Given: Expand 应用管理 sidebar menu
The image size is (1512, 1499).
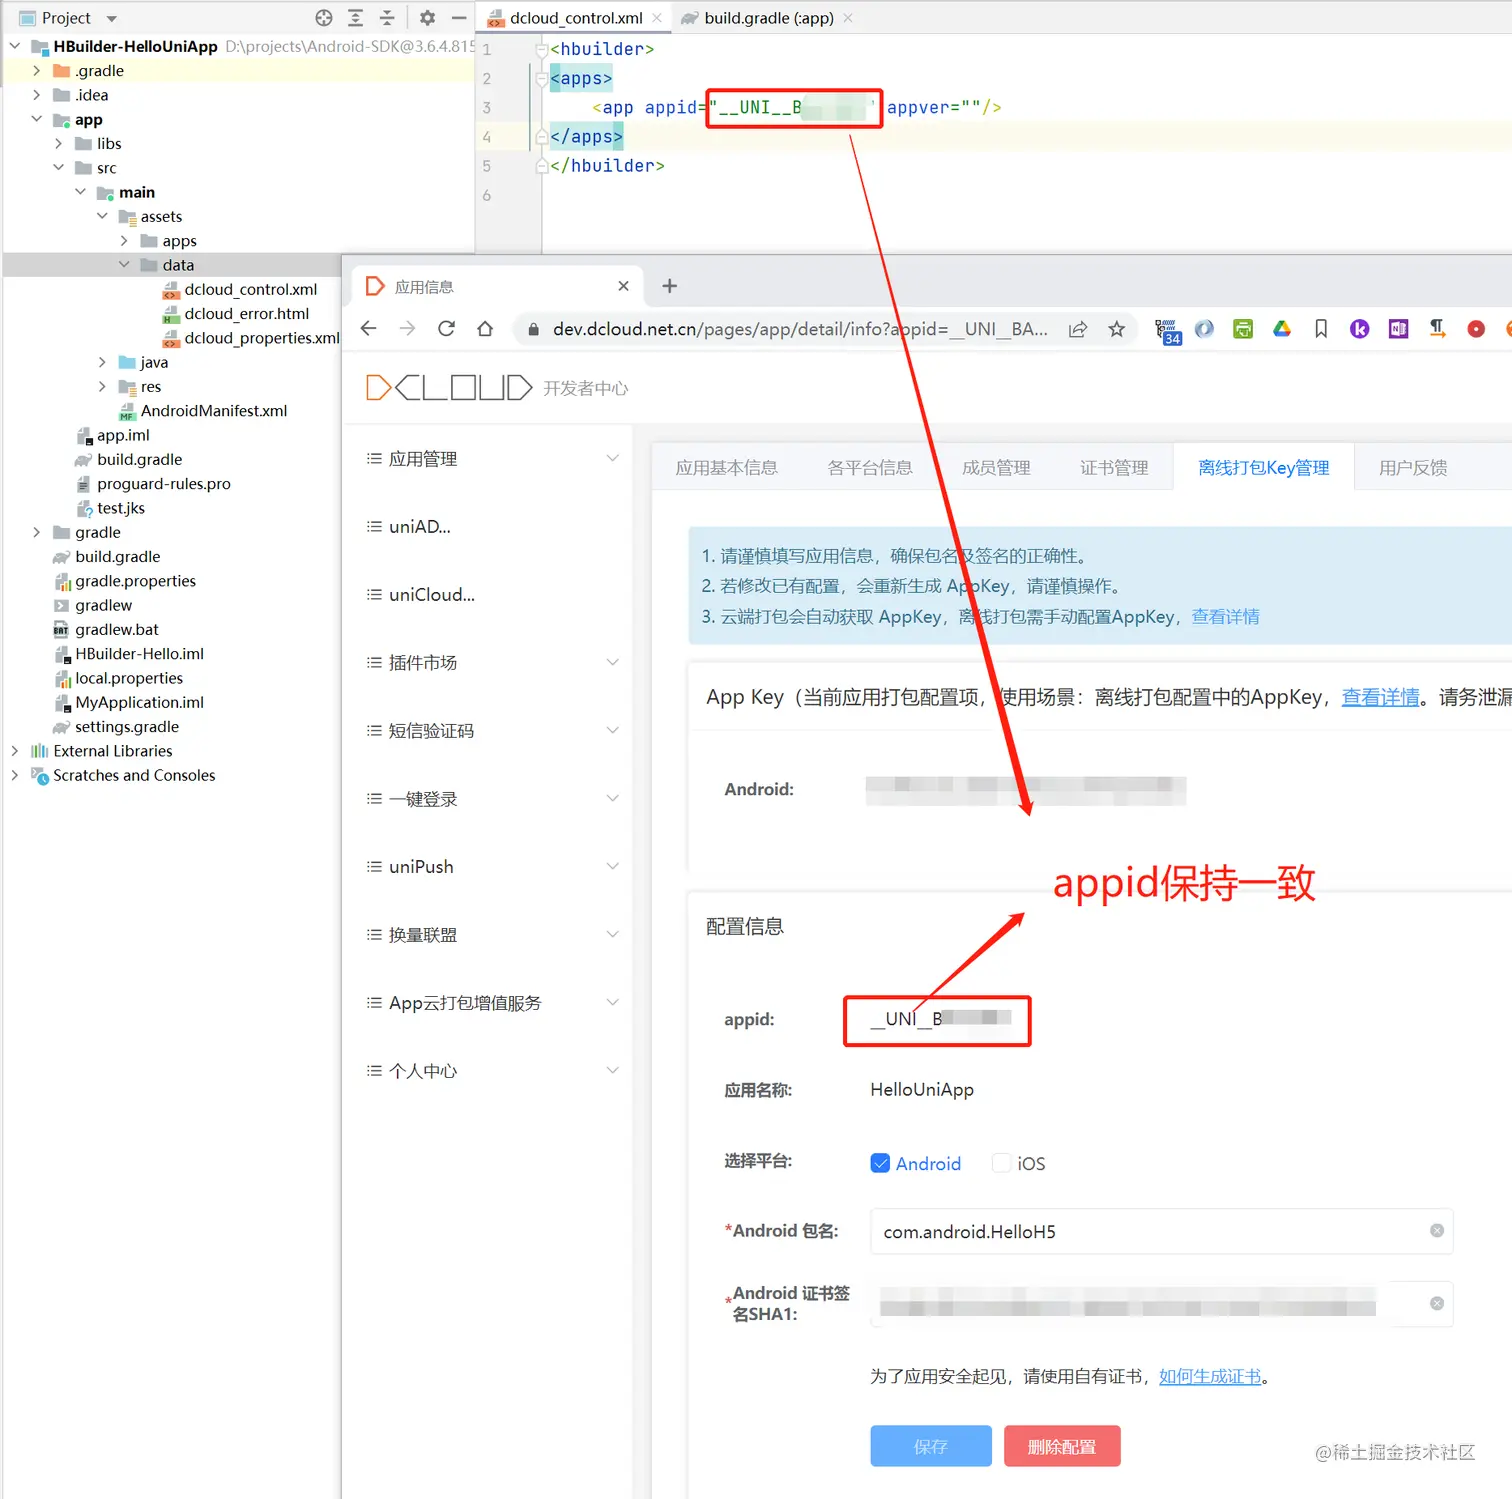Looking at the screenshot, I should pos(492,458).
